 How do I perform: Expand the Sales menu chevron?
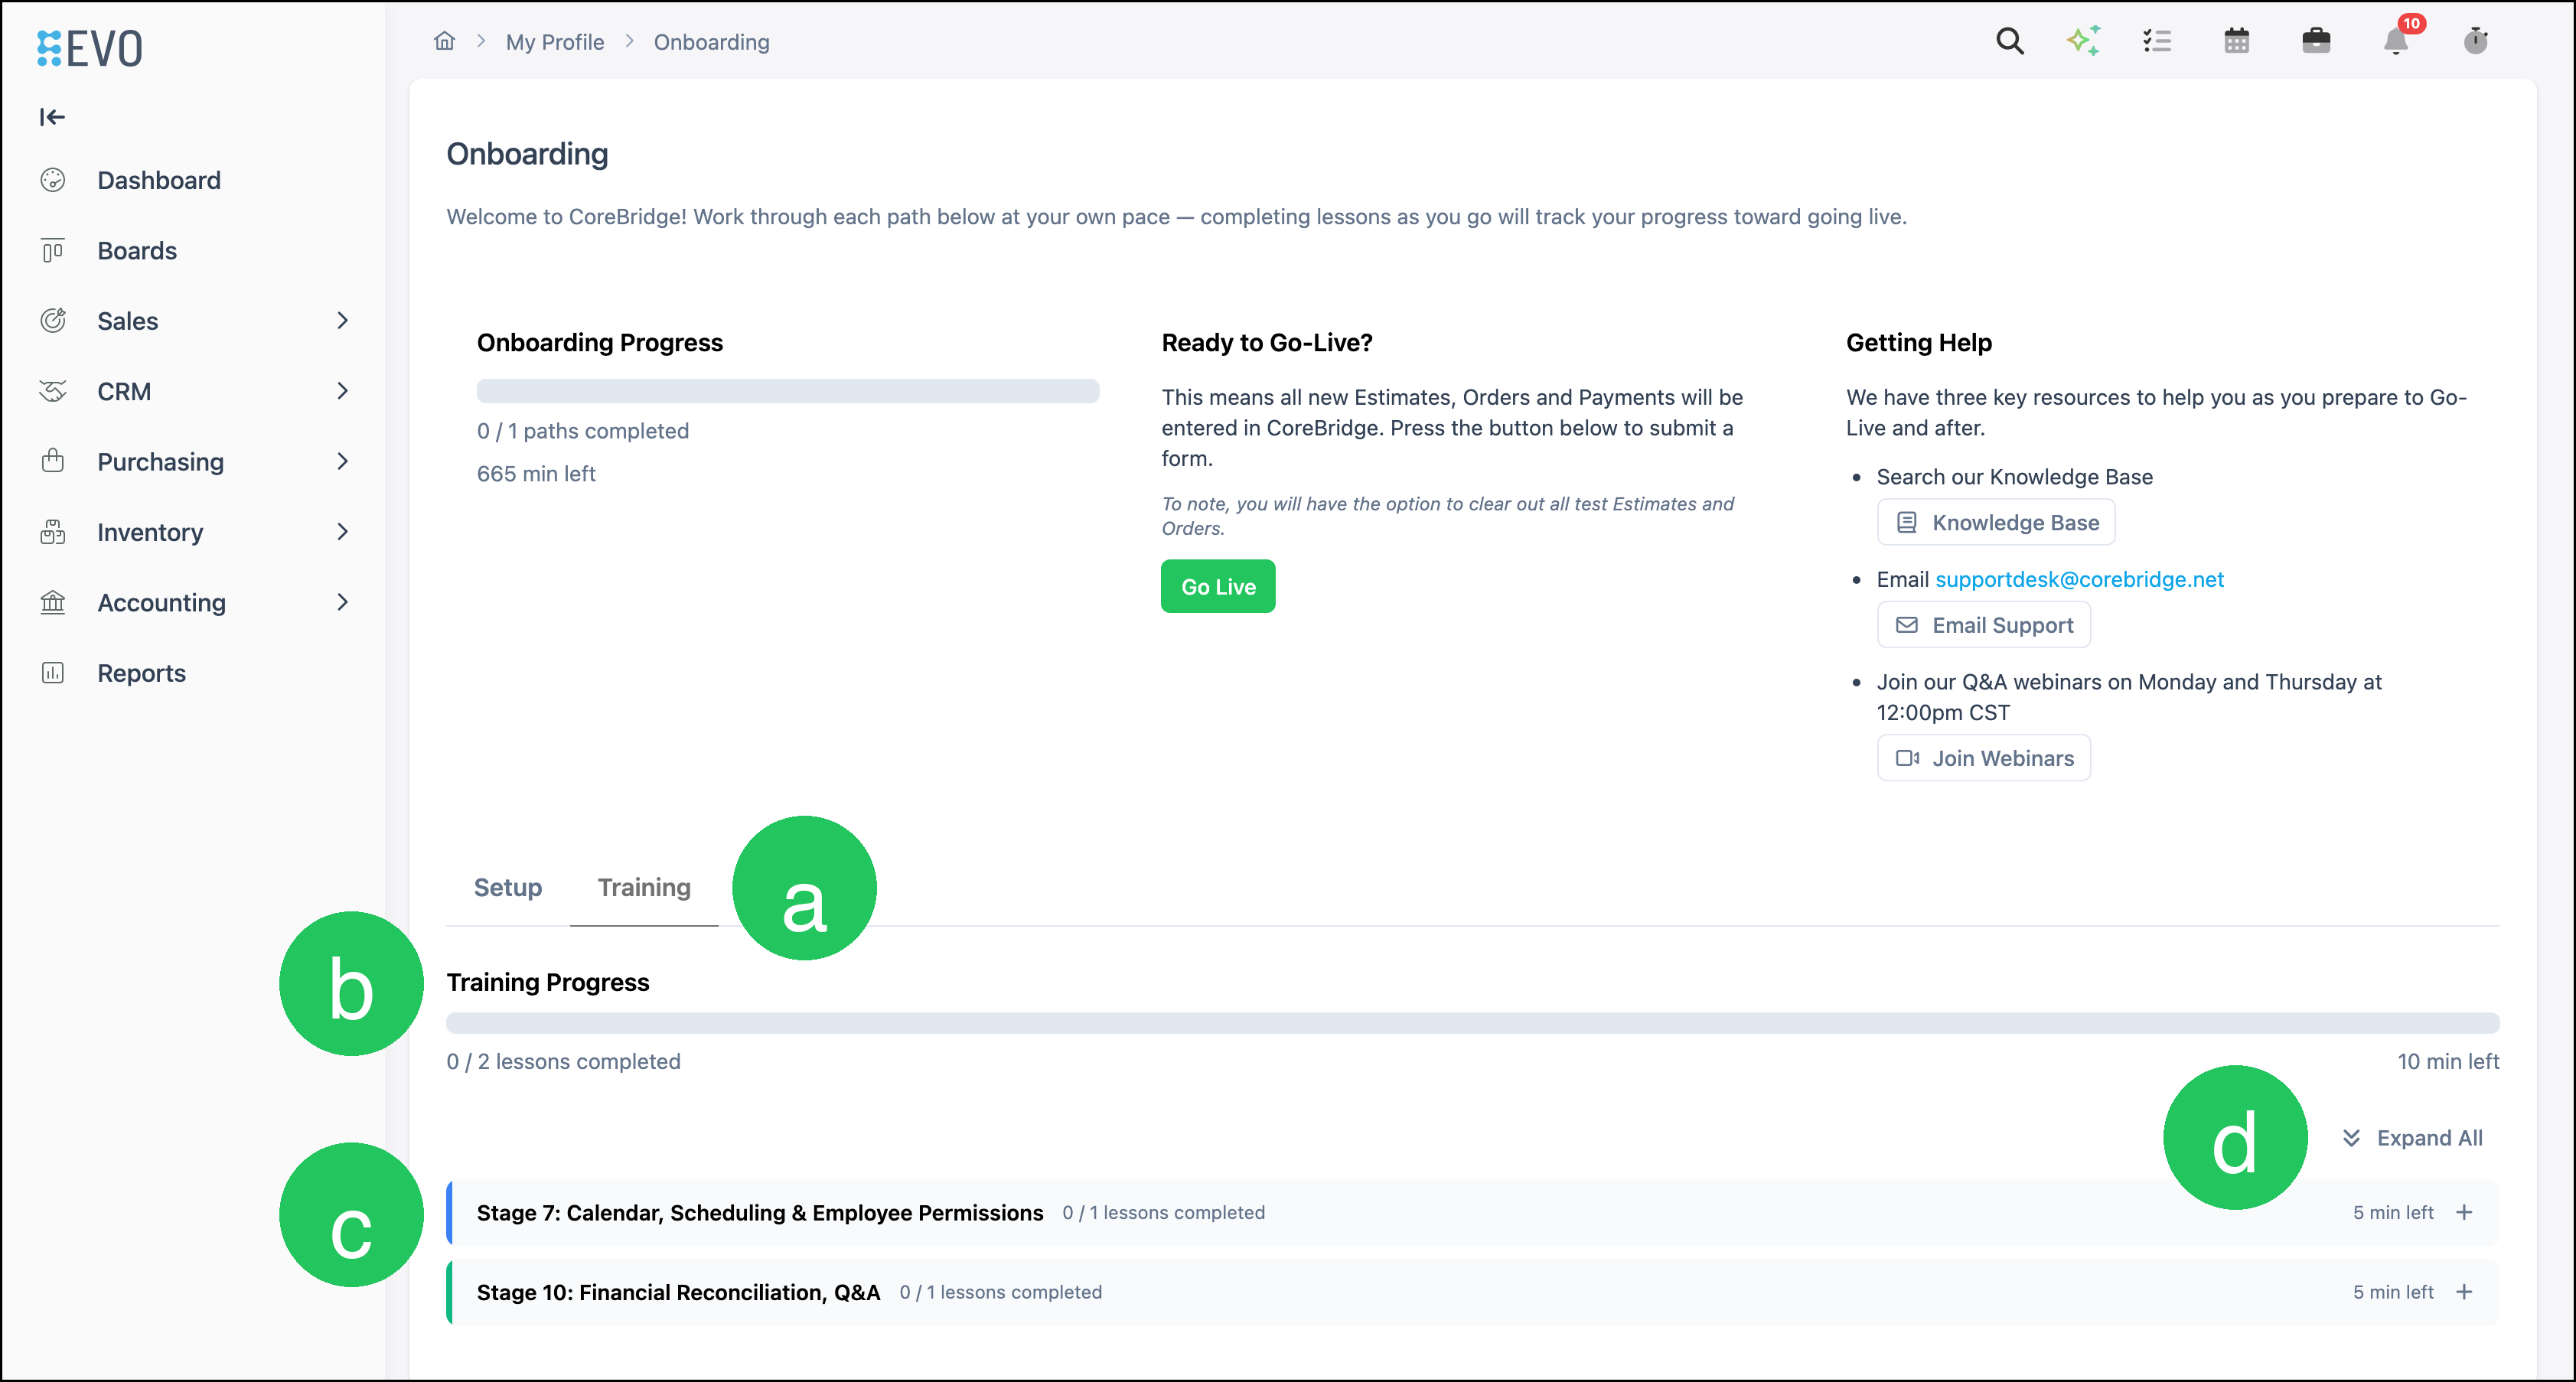tap(343, 320)
